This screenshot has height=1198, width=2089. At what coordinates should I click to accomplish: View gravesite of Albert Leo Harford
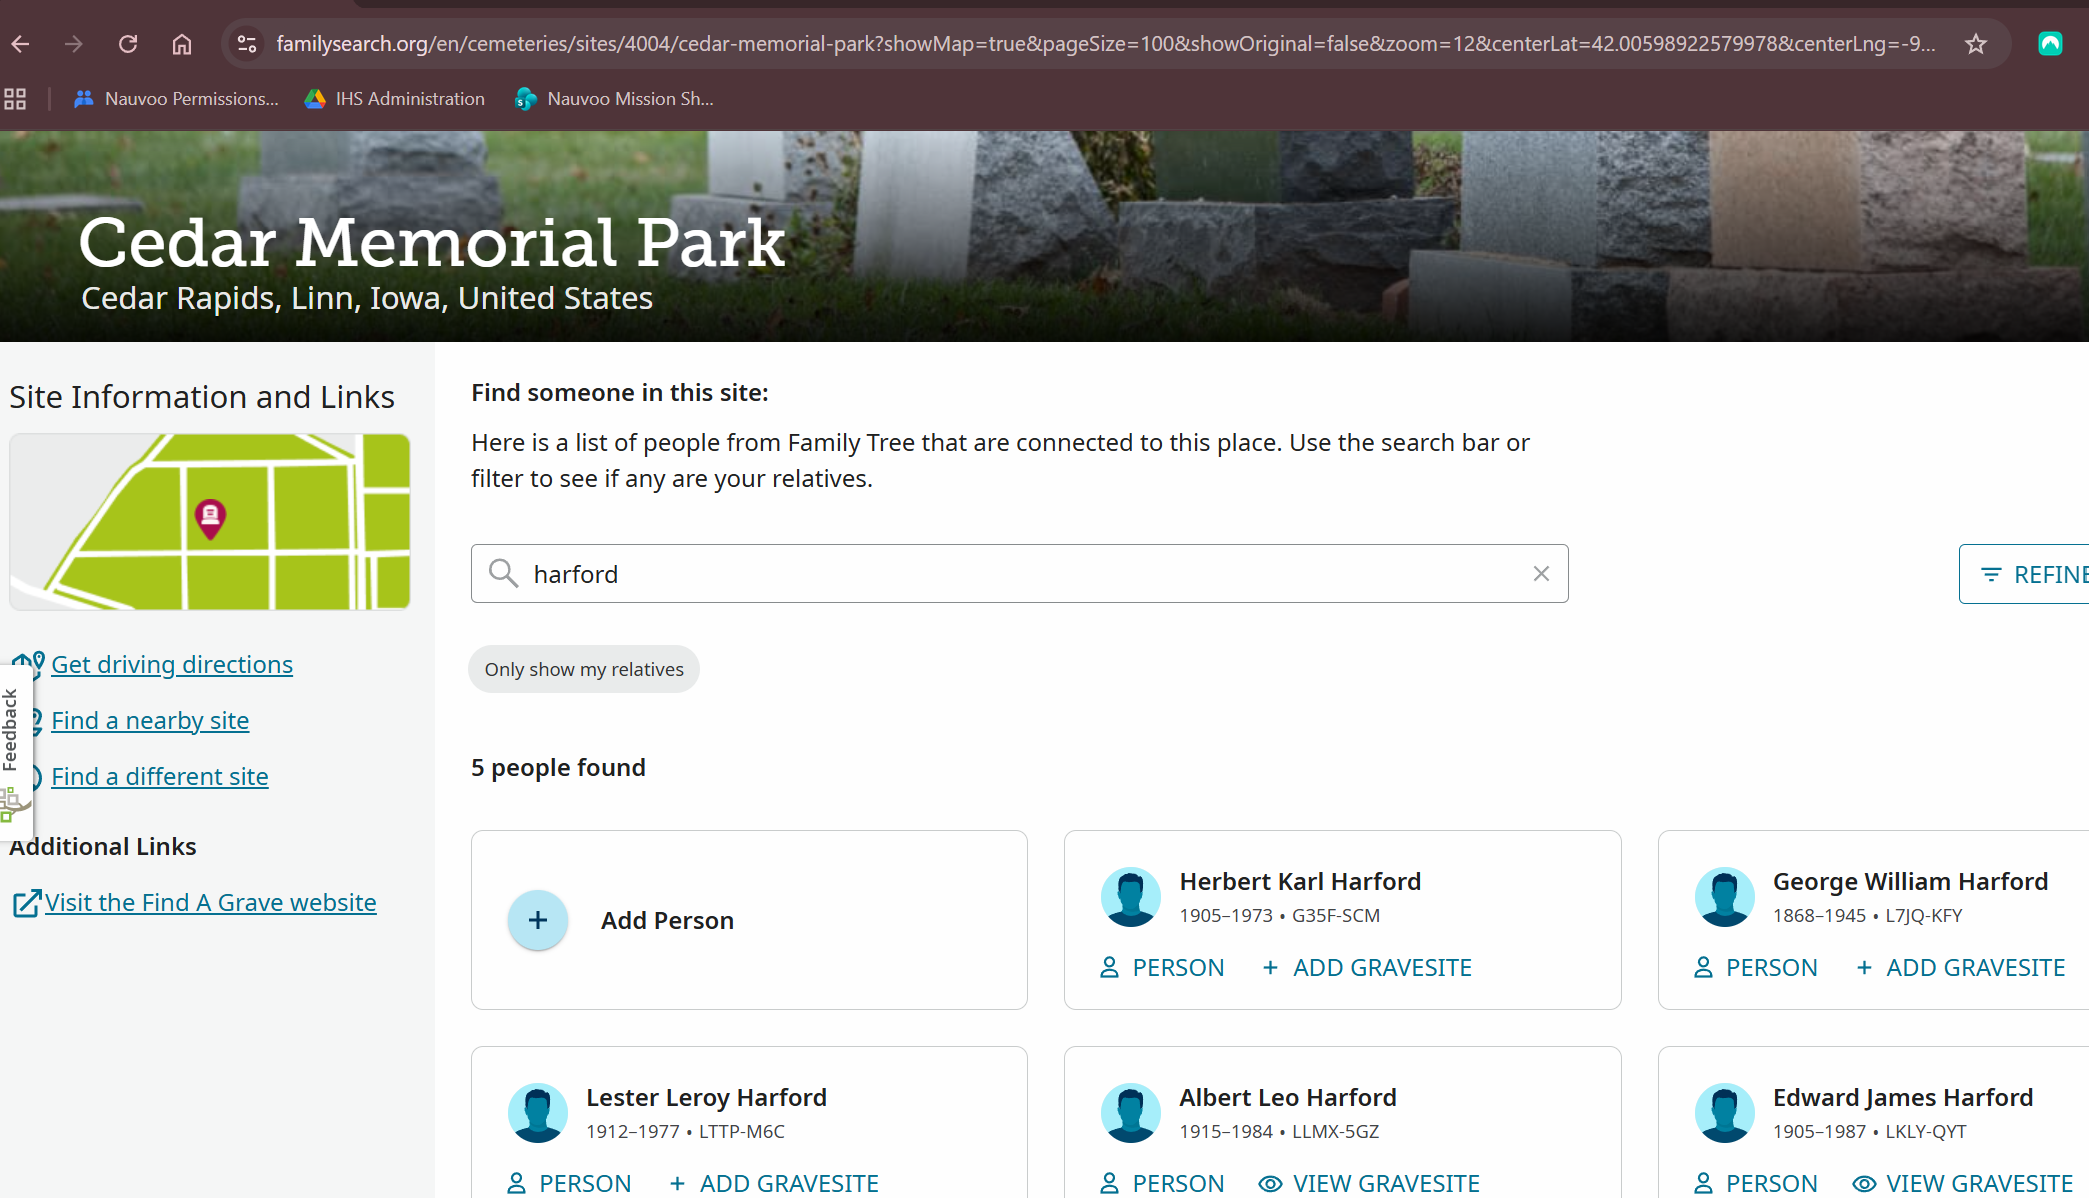point(1369,1184)
